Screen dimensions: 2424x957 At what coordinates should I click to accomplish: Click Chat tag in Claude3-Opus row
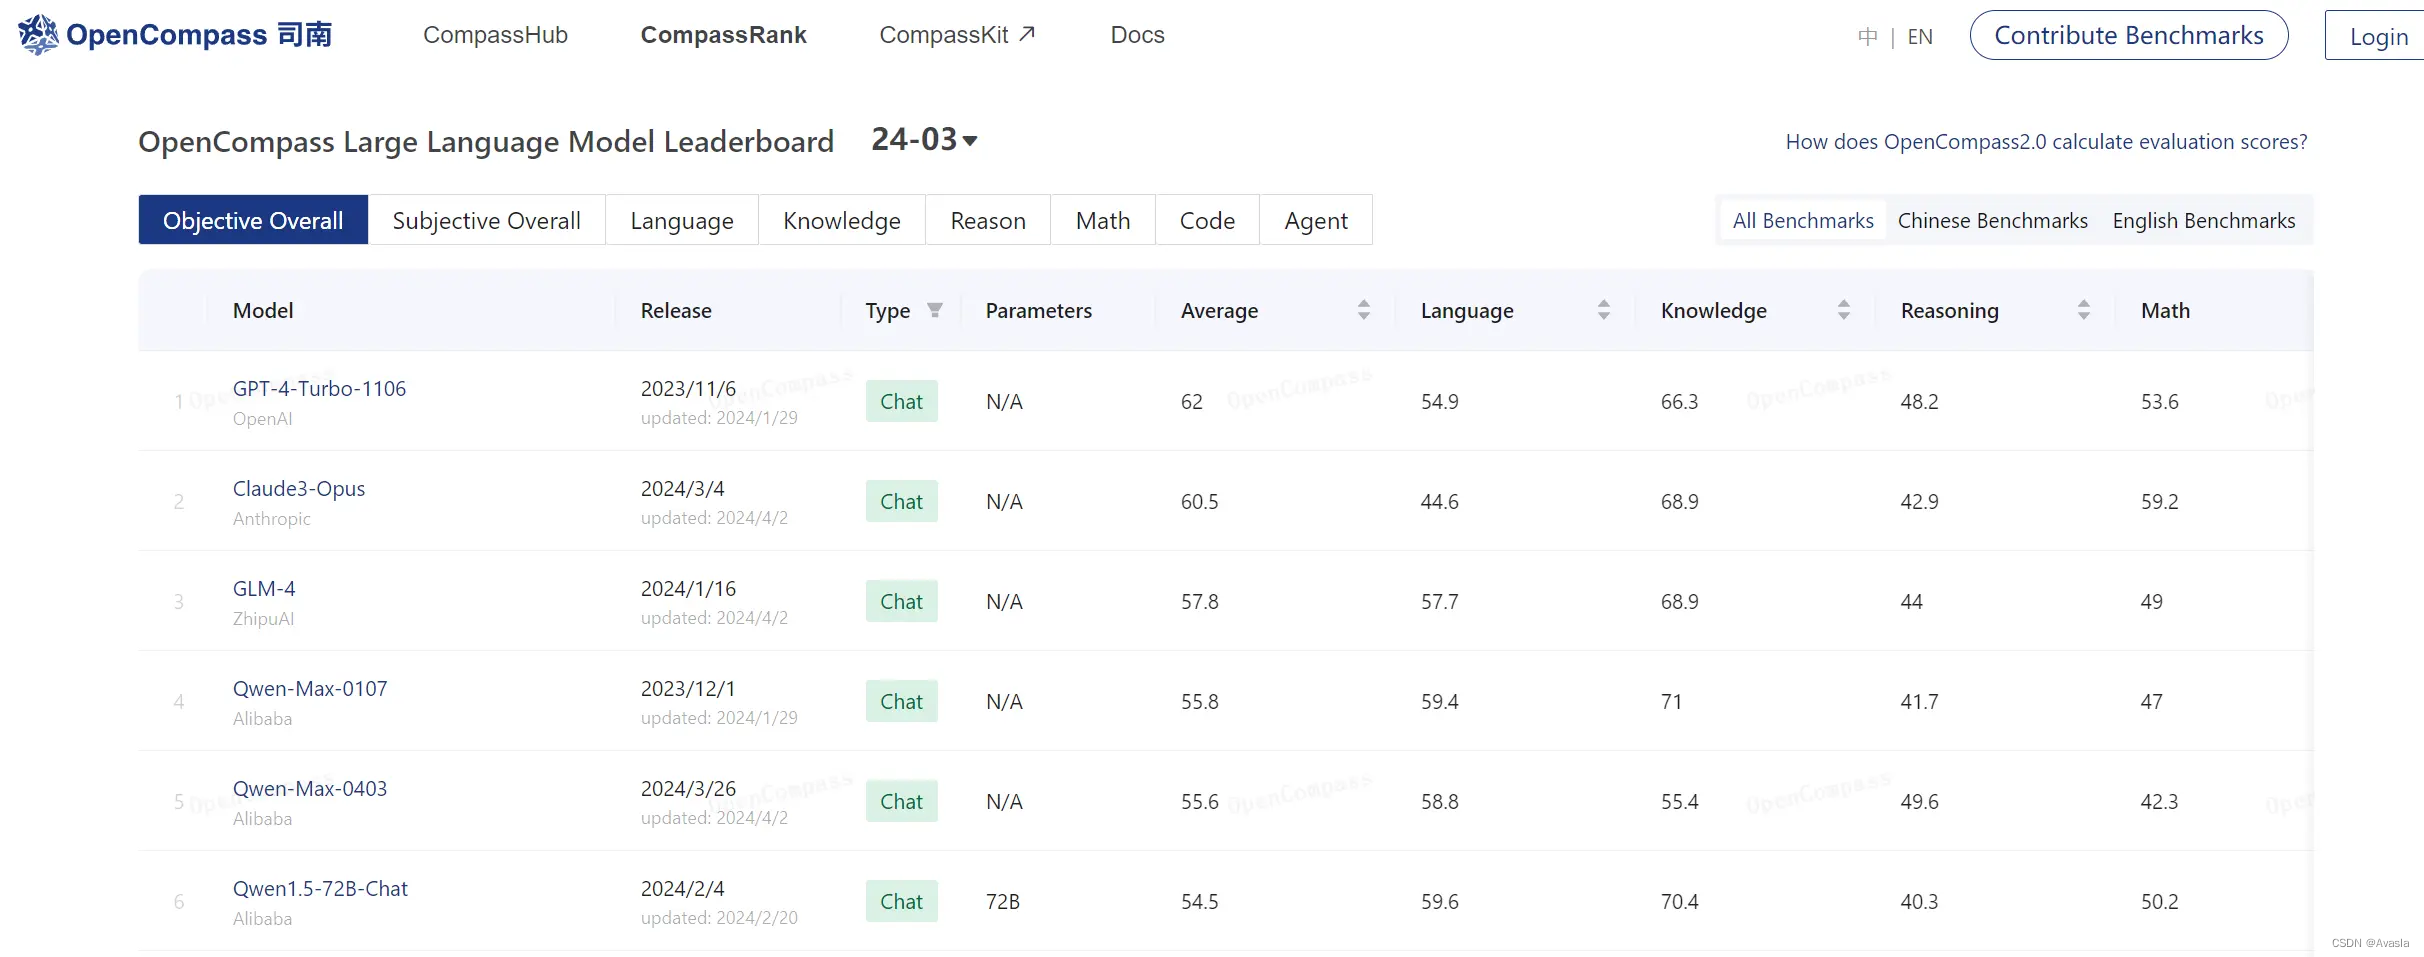click(x=902, y=501)
